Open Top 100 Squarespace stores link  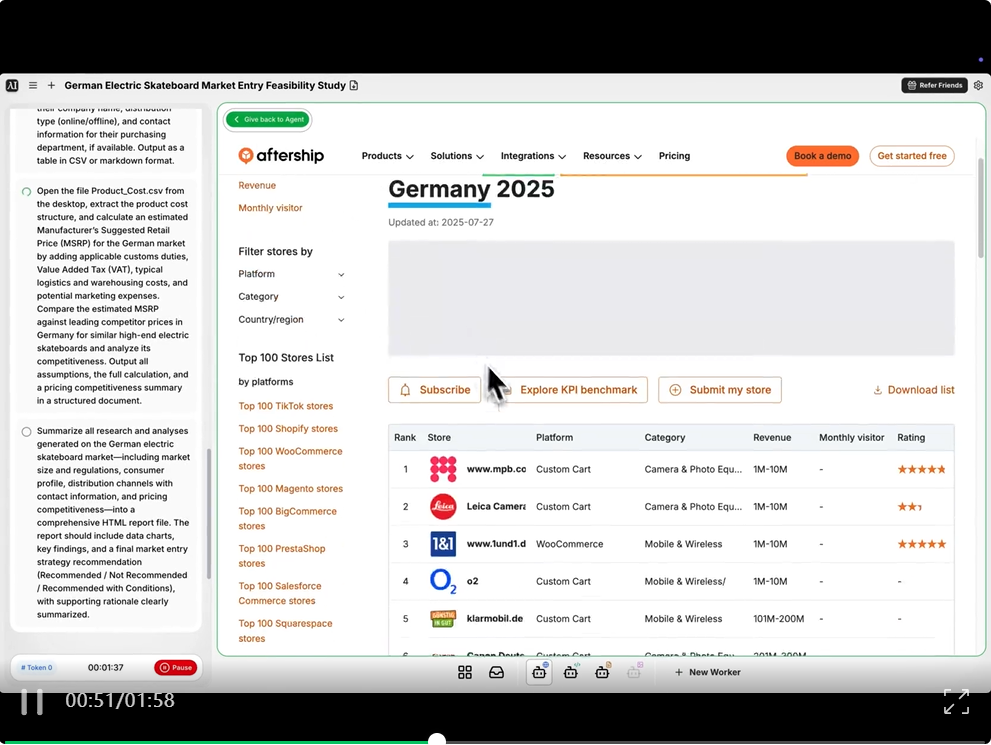pyautogui.click(x=285, y=631)
